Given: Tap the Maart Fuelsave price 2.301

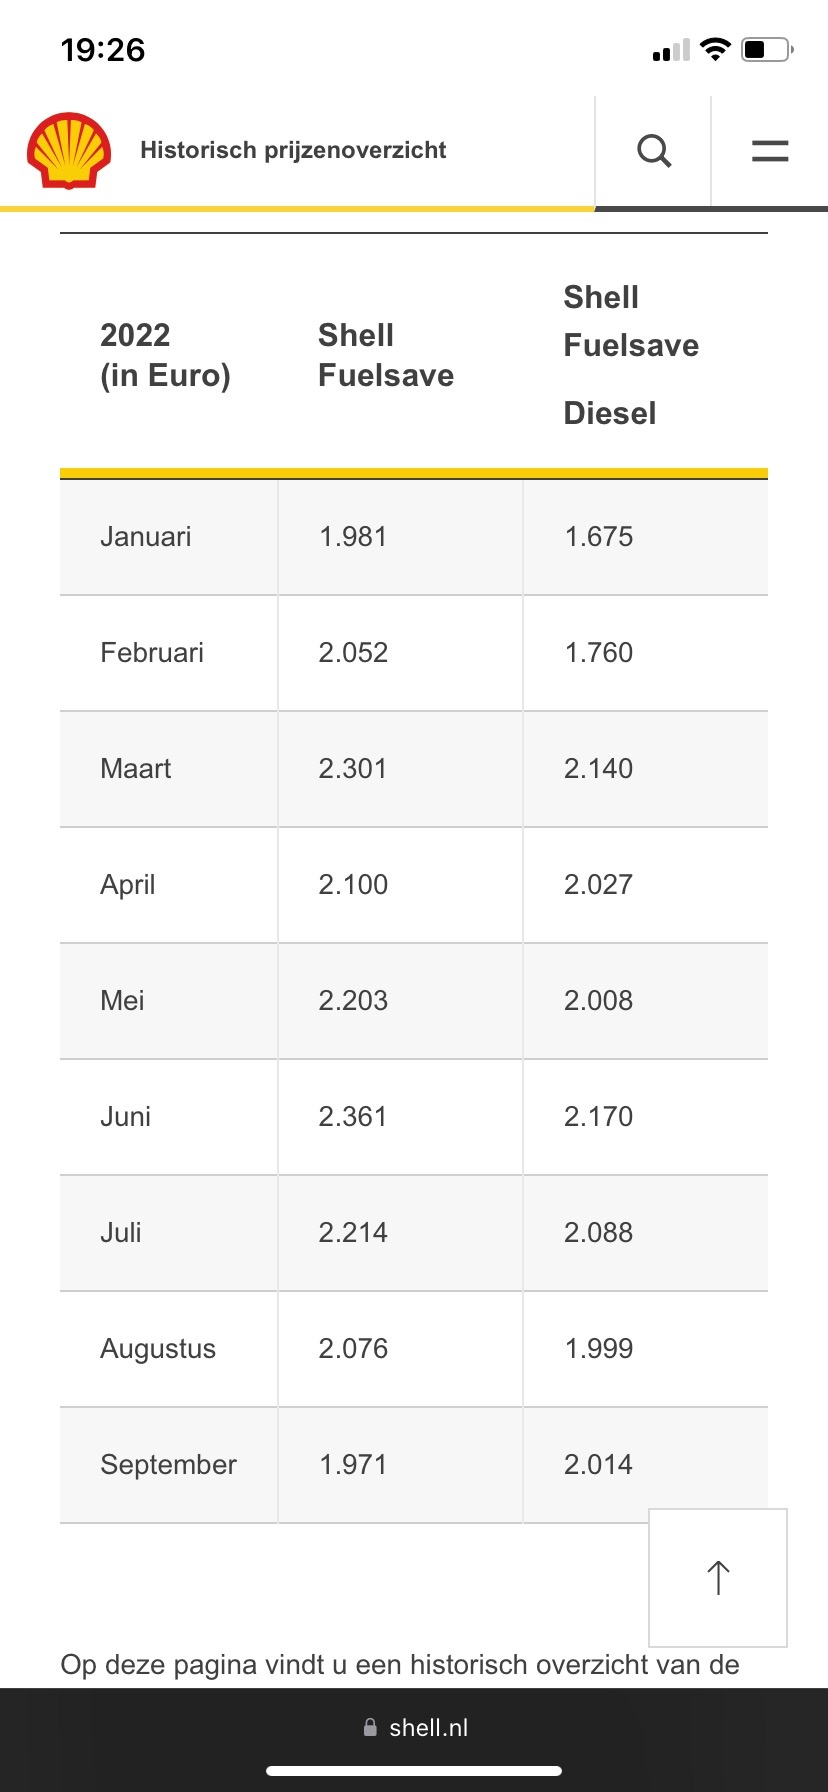Looking at the screenshot, I should pos(352,769).
